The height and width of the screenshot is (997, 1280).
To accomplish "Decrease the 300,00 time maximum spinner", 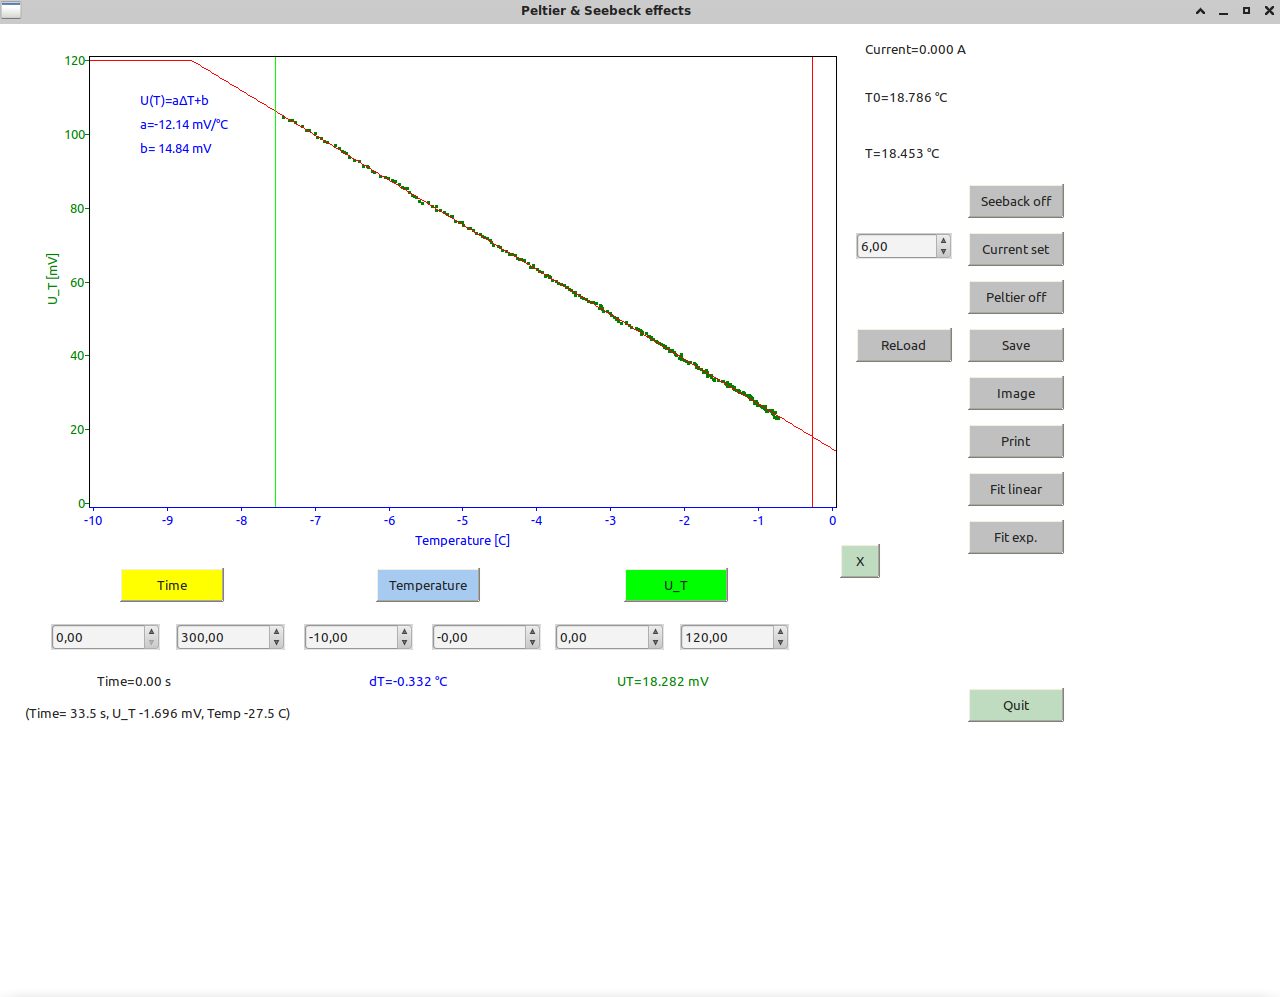I will pos(276,643).
